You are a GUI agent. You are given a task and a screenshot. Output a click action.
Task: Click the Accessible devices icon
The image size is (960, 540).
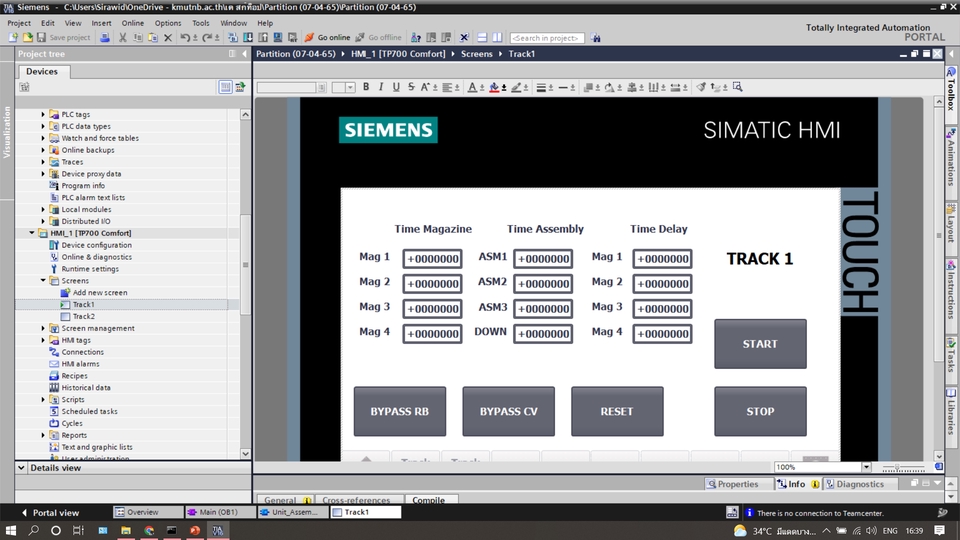click(x=416, y=37)
